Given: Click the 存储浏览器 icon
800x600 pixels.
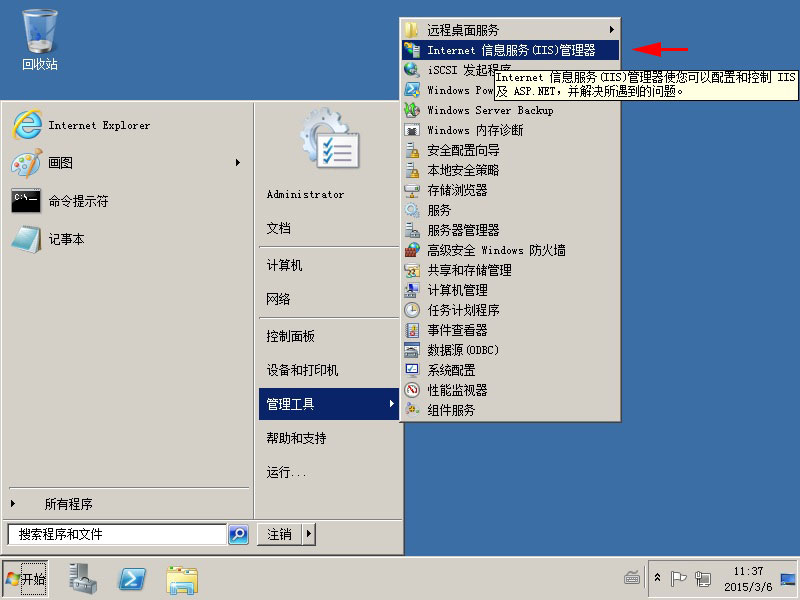Looking at the screenshot, I should (x=412, y=190).
